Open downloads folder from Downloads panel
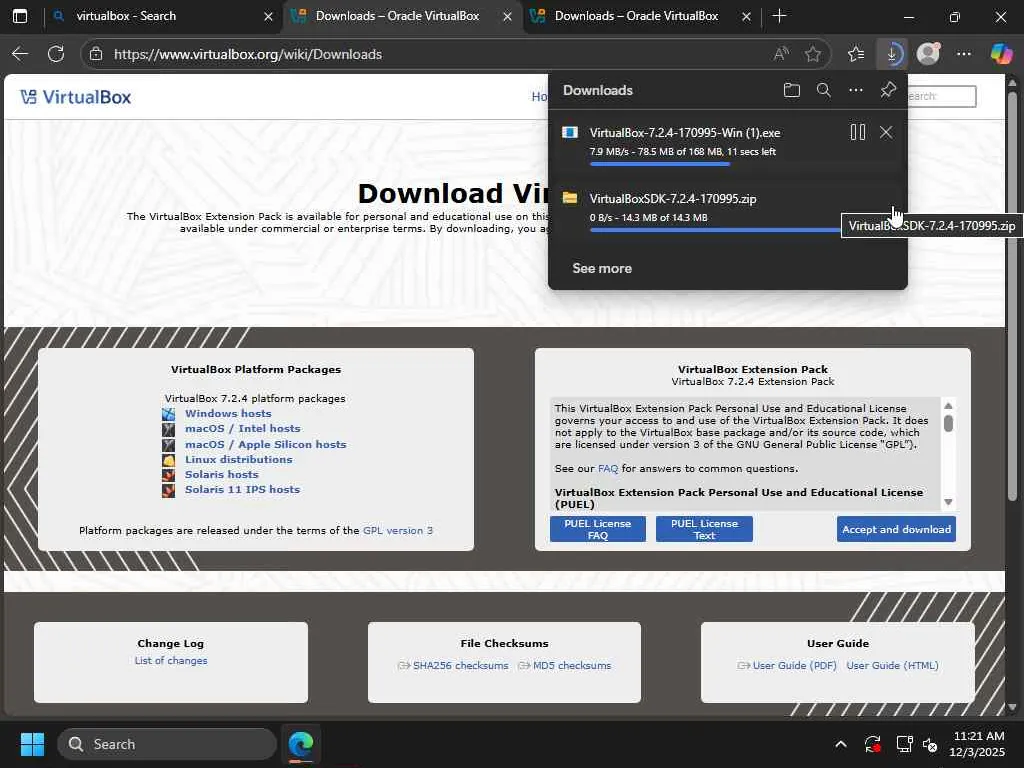 pos(792,90)
